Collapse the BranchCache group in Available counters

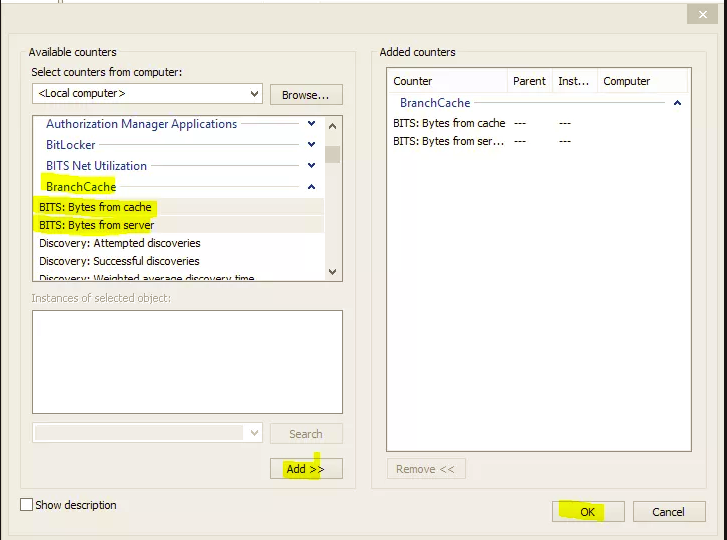pyautogui.click(x=312, y=186)
